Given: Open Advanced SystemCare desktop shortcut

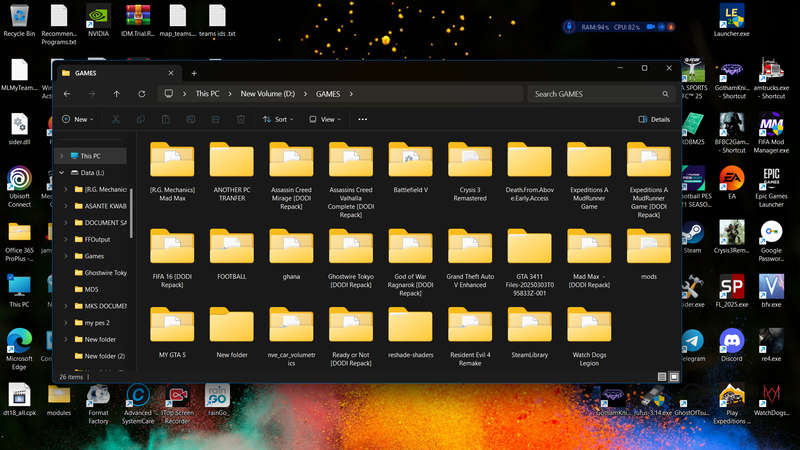Looking at the screenshot, I should [x=138, y=404].
